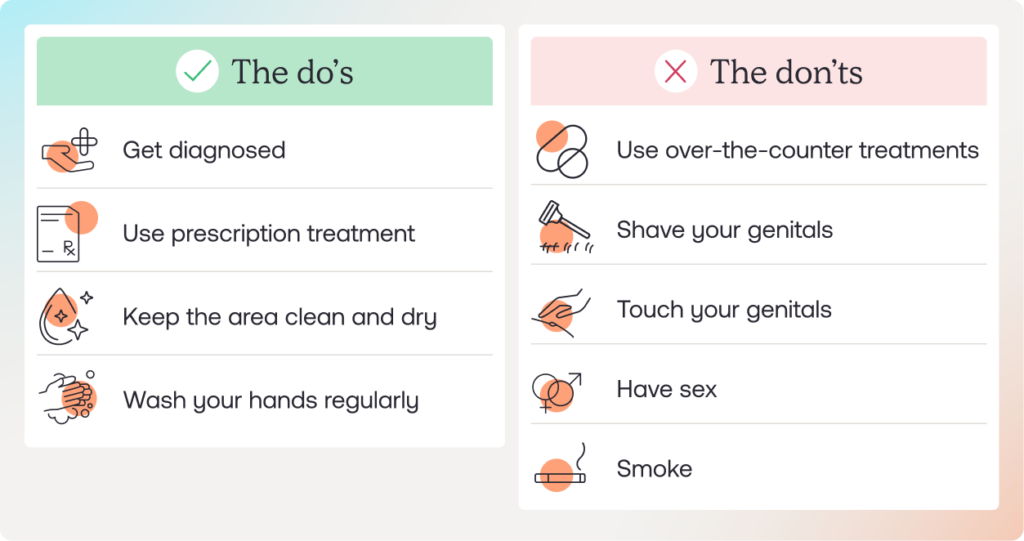1024x541 pixels.
Task: Click the red X icon
Action: 675,71
